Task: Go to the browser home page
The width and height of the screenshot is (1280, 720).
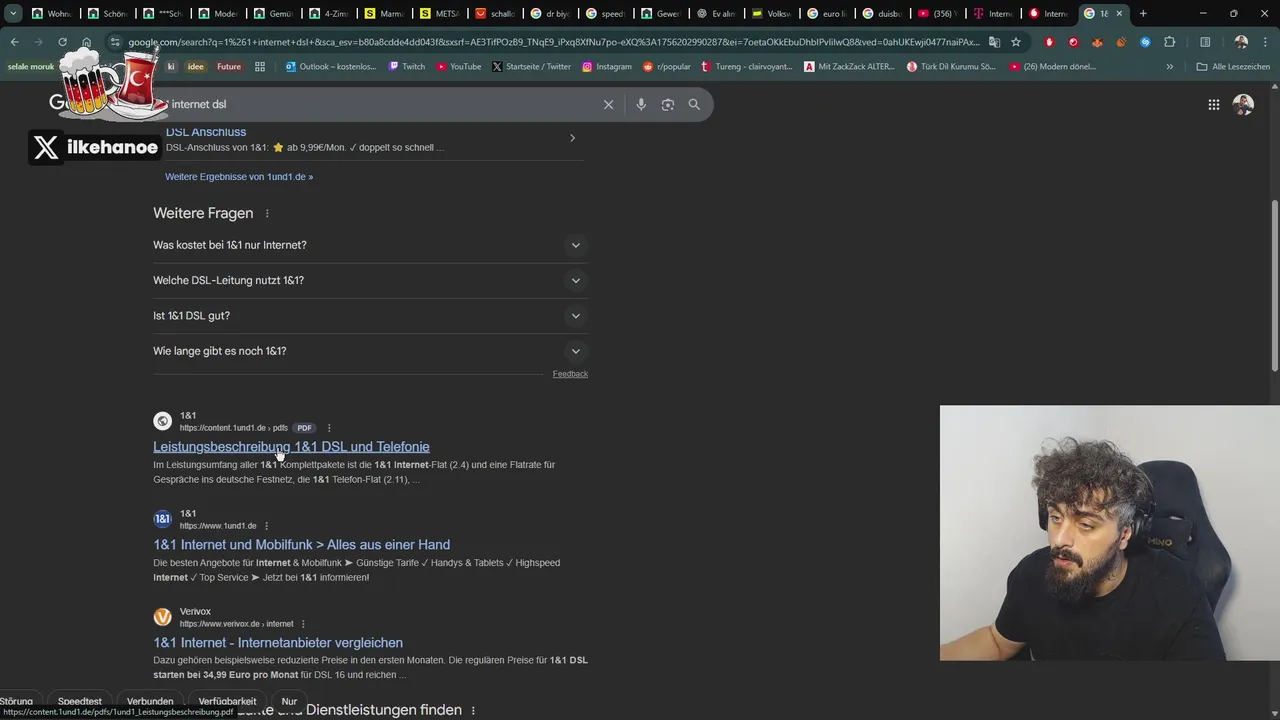Action: pyautogui.click(x=86, y=42)
